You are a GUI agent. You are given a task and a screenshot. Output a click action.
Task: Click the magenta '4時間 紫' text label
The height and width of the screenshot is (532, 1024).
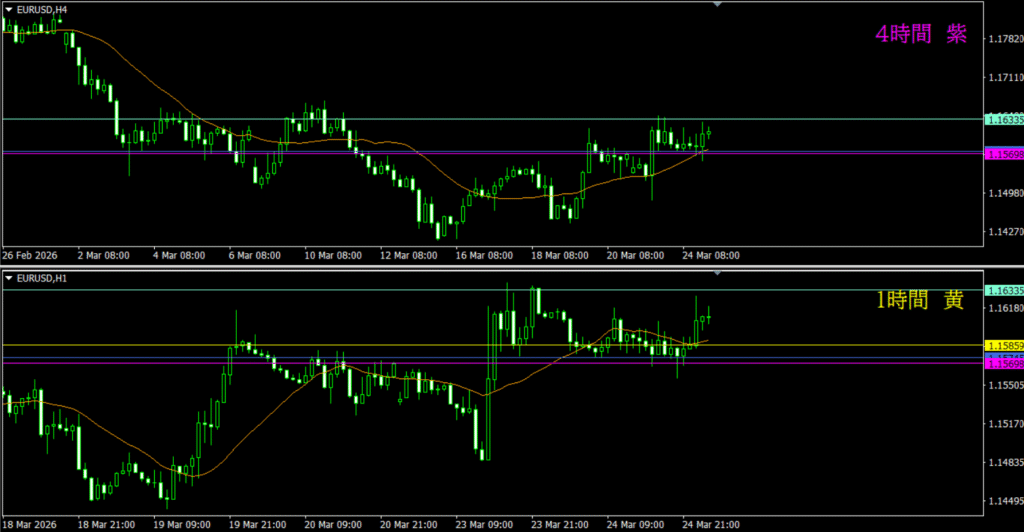tap(920, 35)
